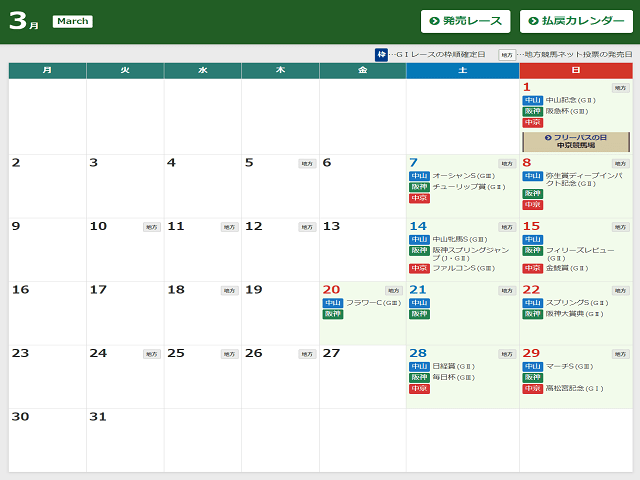
Task: Click the 中山 badge on March 15
Action: click(533, 240)
